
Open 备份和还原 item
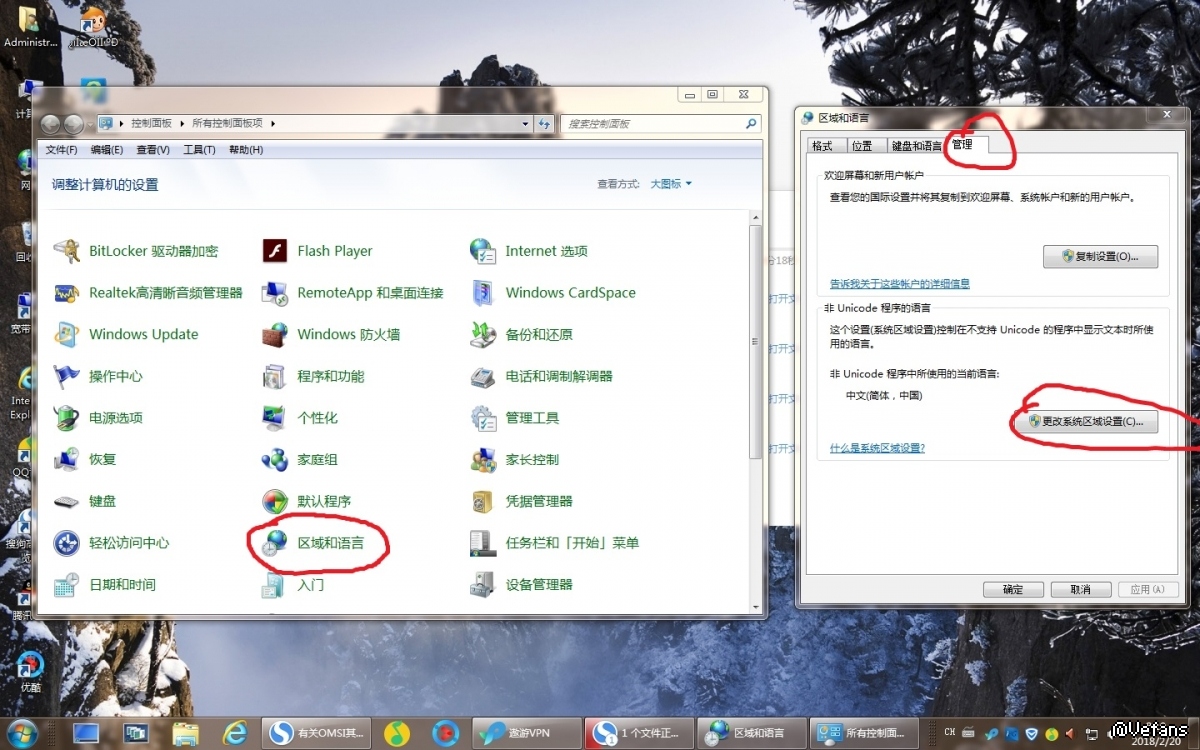521,334
